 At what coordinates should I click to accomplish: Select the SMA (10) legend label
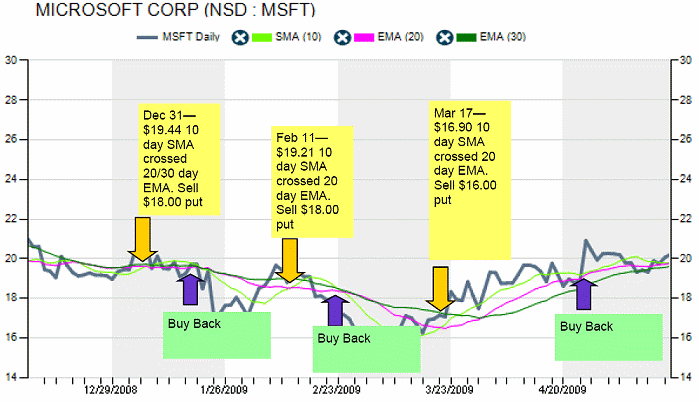(298, 37)
